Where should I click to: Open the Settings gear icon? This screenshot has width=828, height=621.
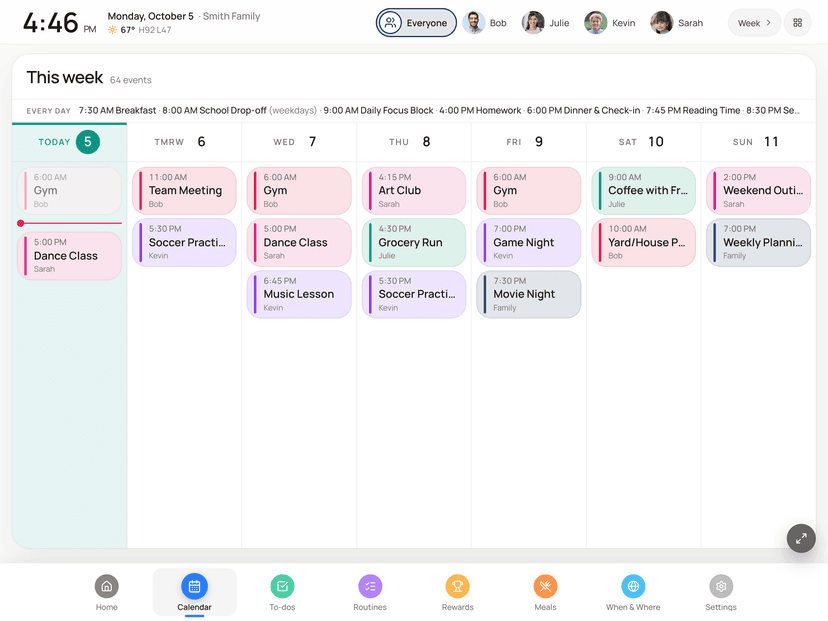721,586
